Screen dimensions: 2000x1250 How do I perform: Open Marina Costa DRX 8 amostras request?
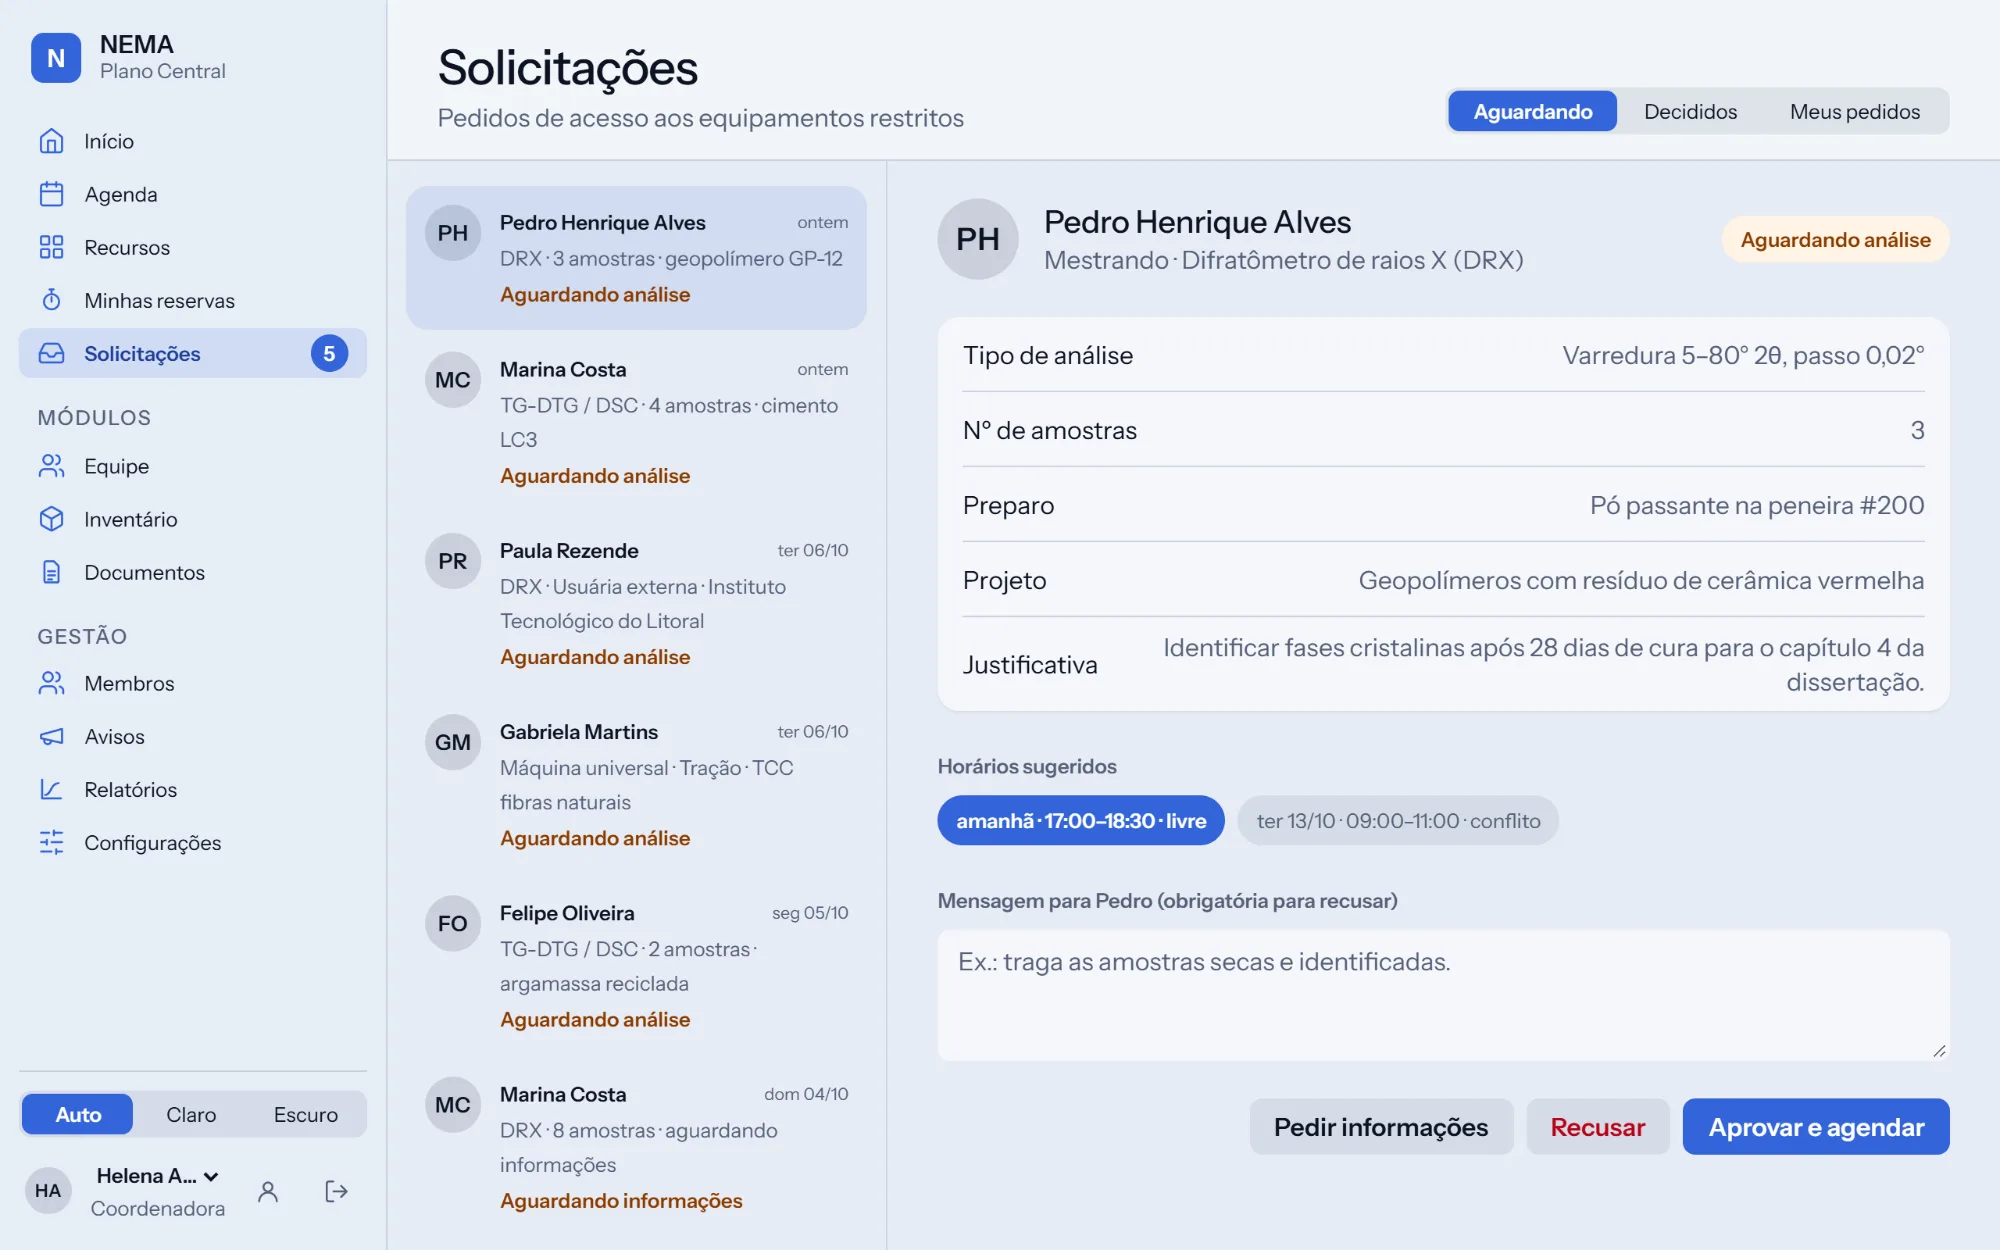636,1146
